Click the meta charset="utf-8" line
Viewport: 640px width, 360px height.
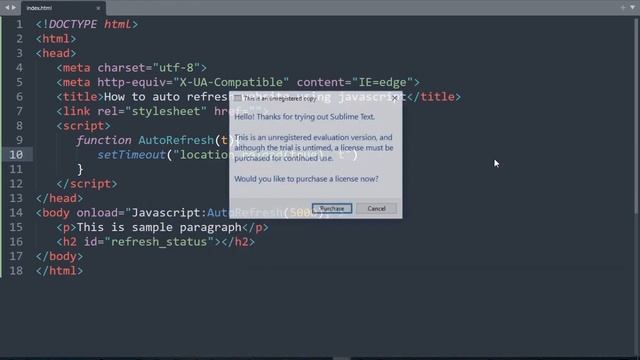click(131, 68)
